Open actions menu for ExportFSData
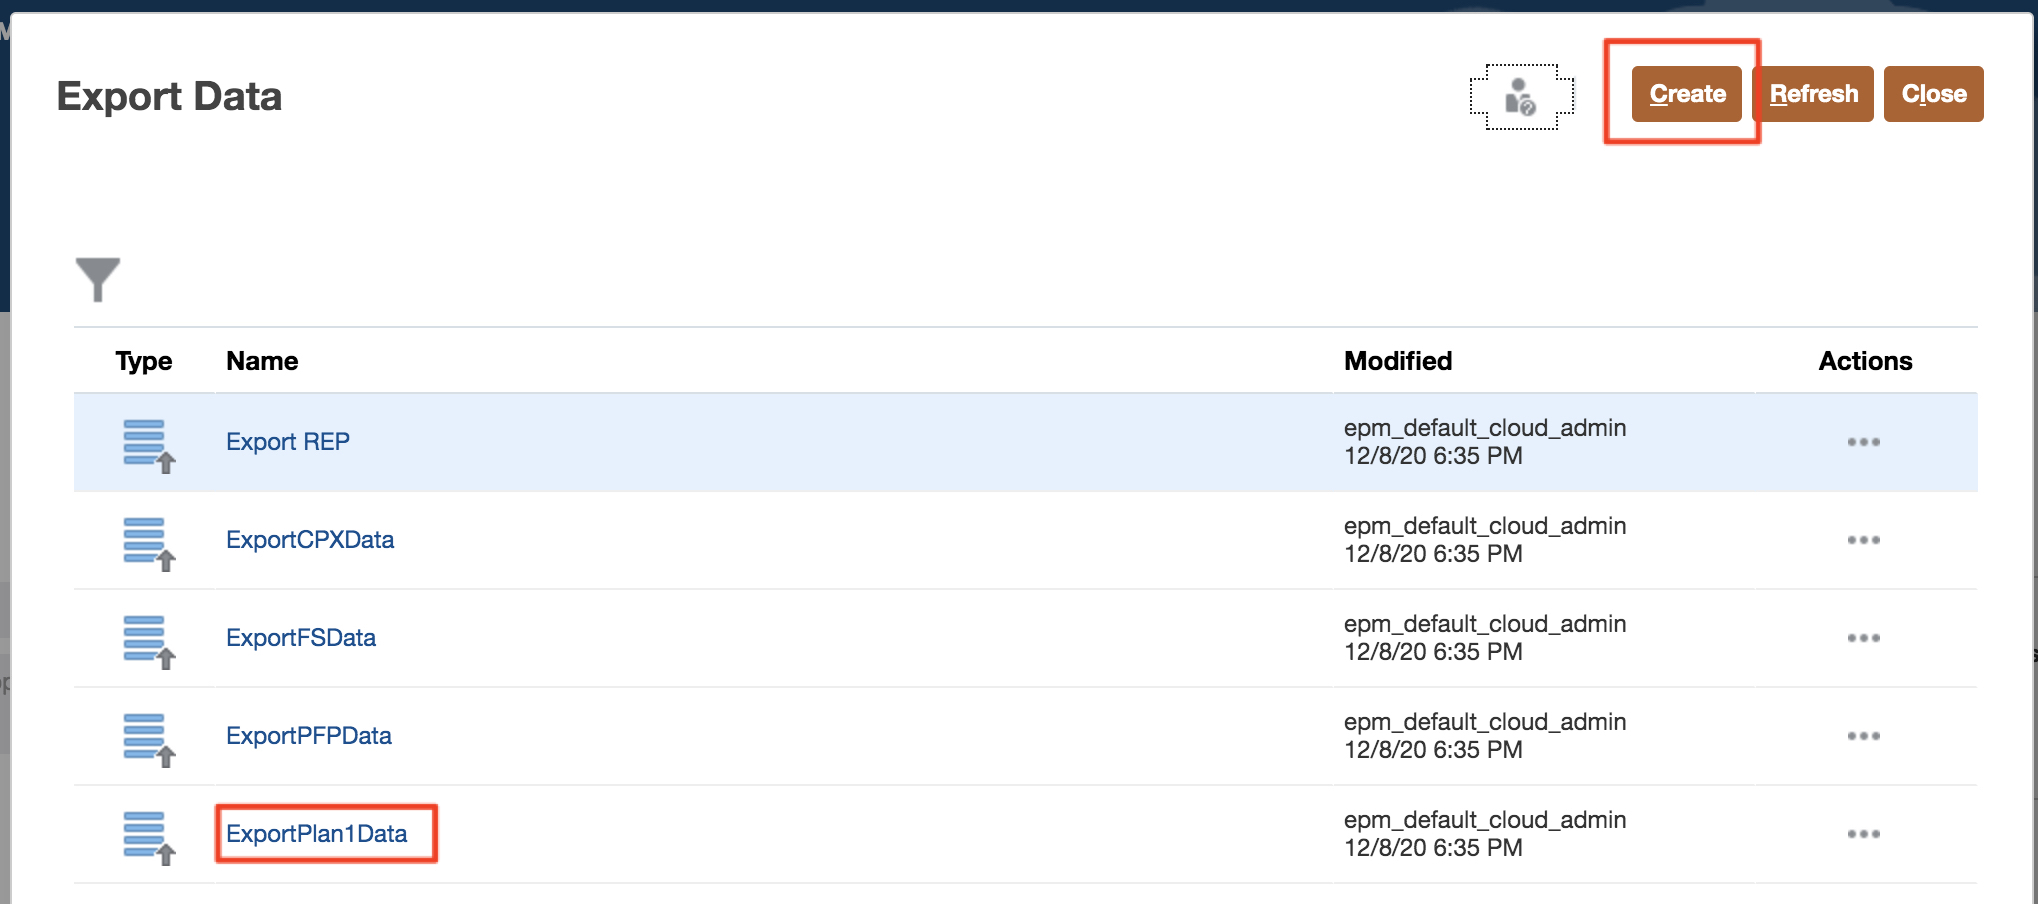The height and width of the screenshot is (904, 2038). (1863, 638)
